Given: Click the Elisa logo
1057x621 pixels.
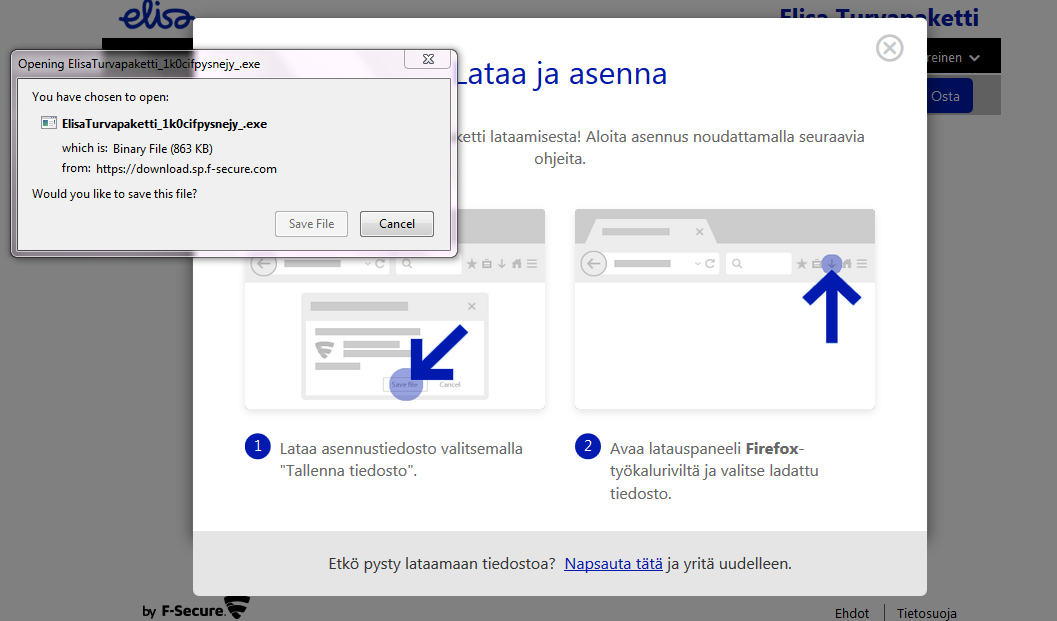Looking at the screenshot, I should coord(156,16).
